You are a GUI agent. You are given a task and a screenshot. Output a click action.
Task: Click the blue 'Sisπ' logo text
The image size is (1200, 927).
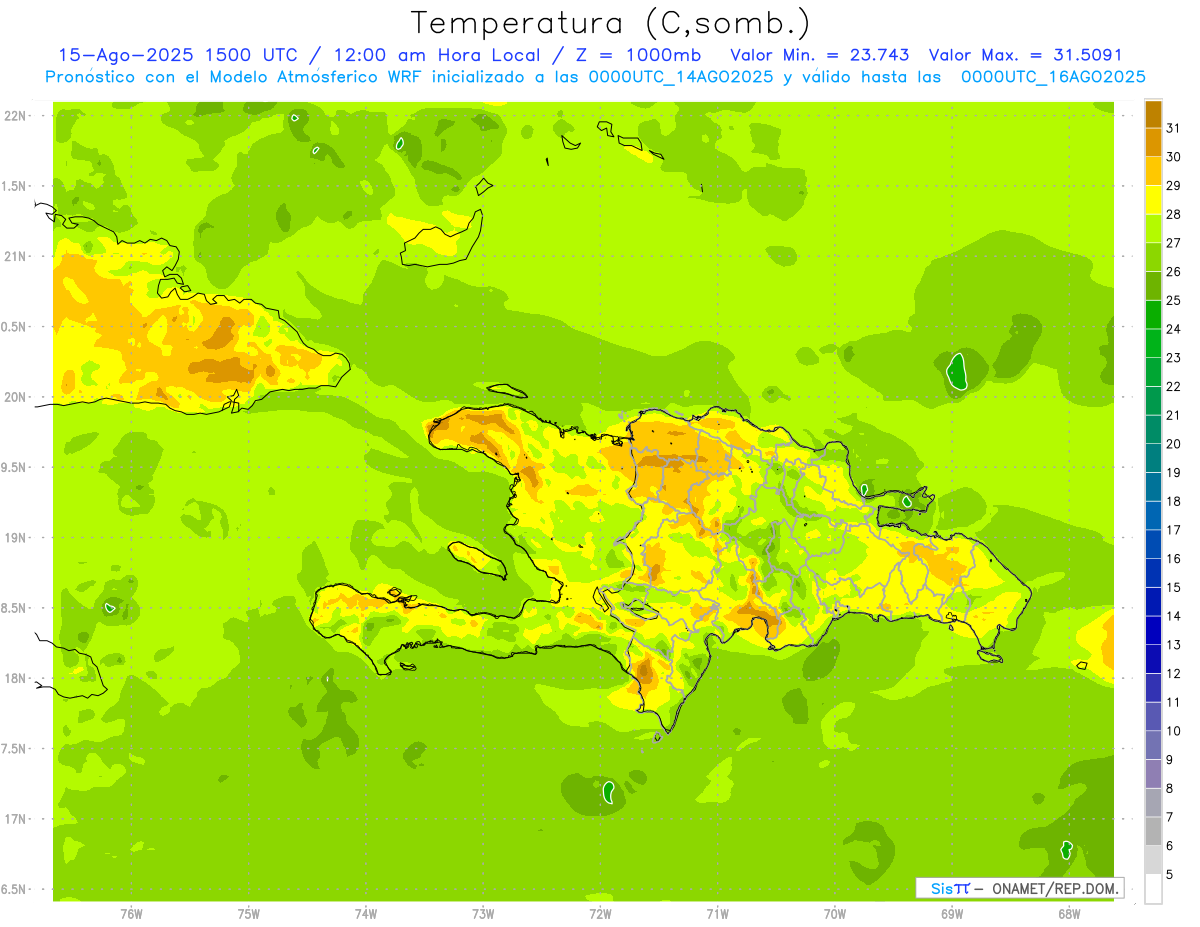coord(950,888)
